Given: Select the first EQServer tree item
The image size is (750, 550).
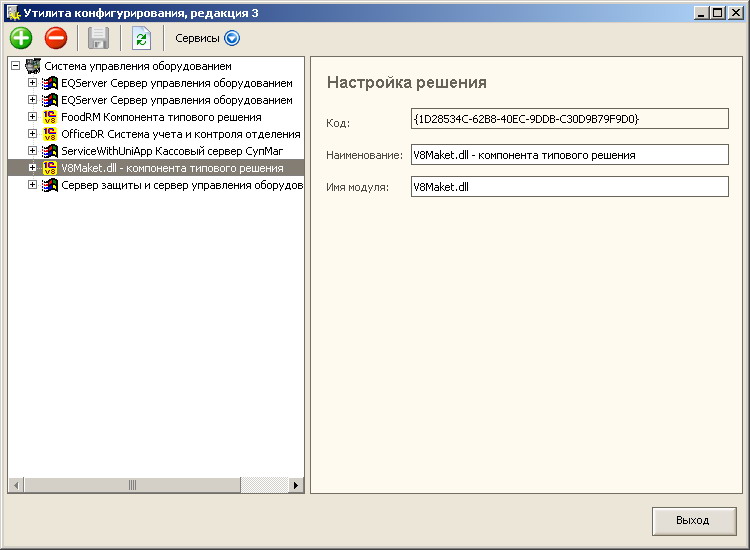Looking at the screenshot, I should [x=176, y=83].
